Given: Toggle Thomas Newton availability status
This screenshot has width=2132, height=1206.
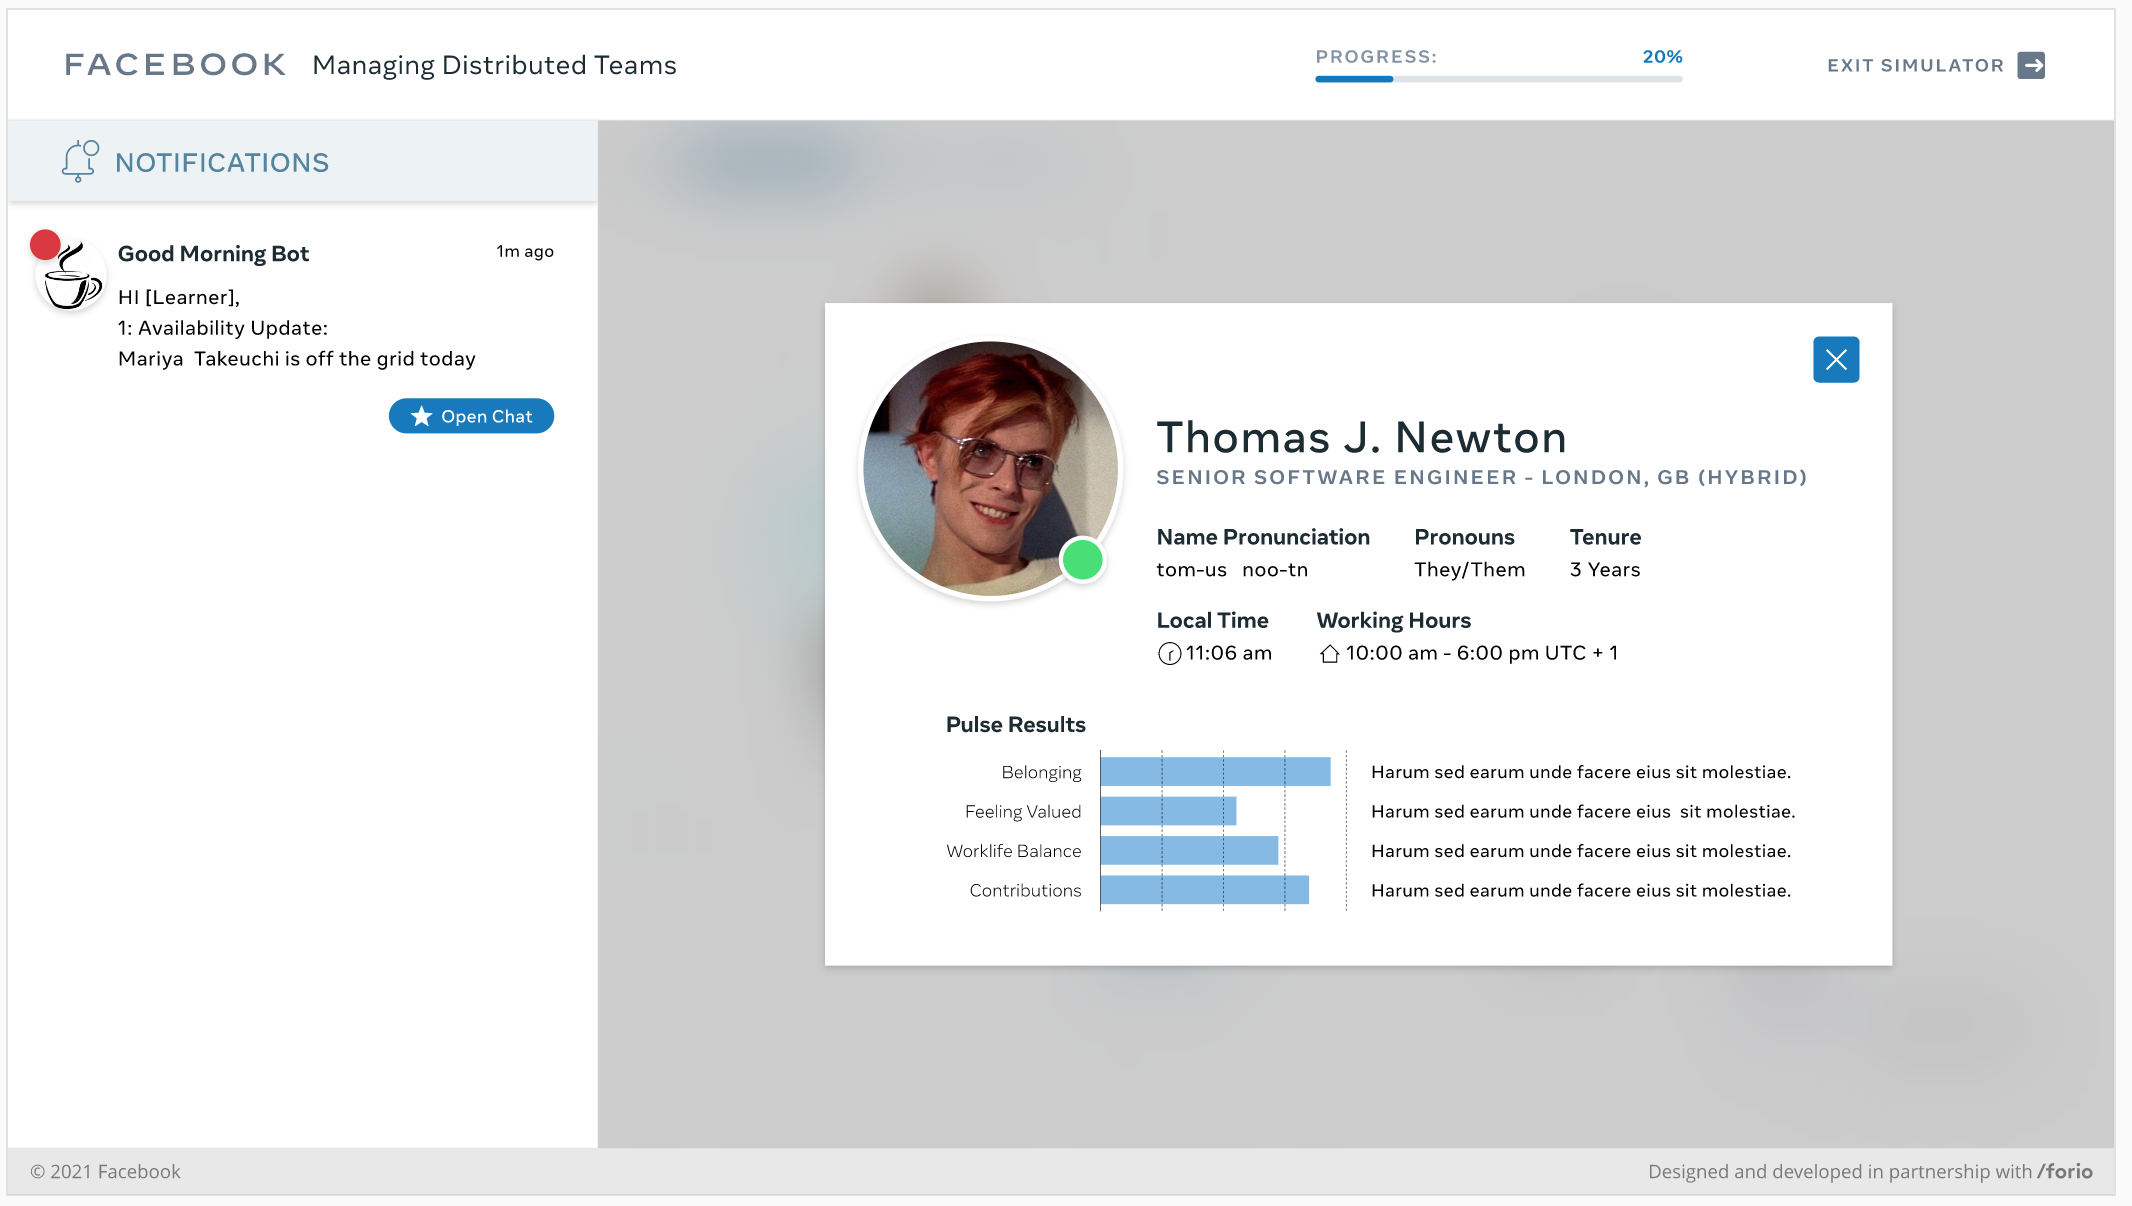Looking at the screenshot, I should tap(1085, 561).
